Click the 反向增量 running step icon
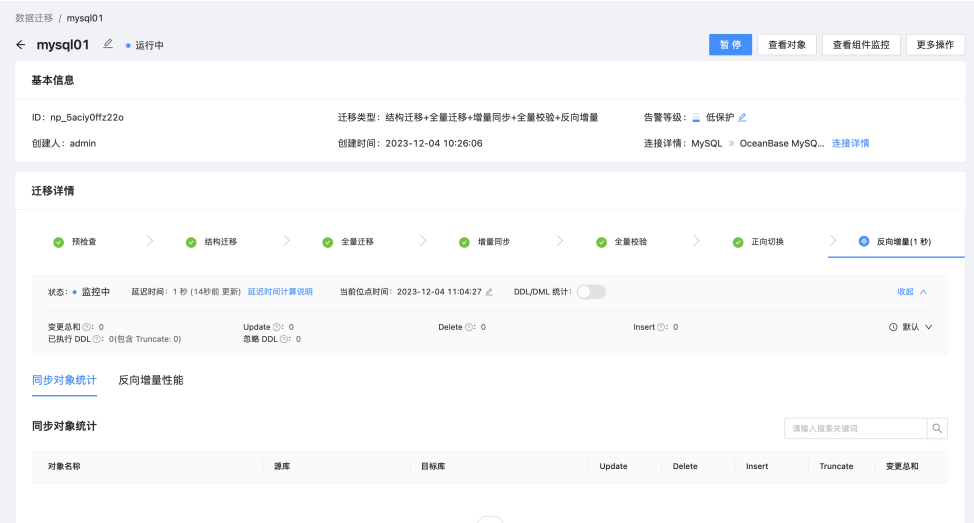 864,241
